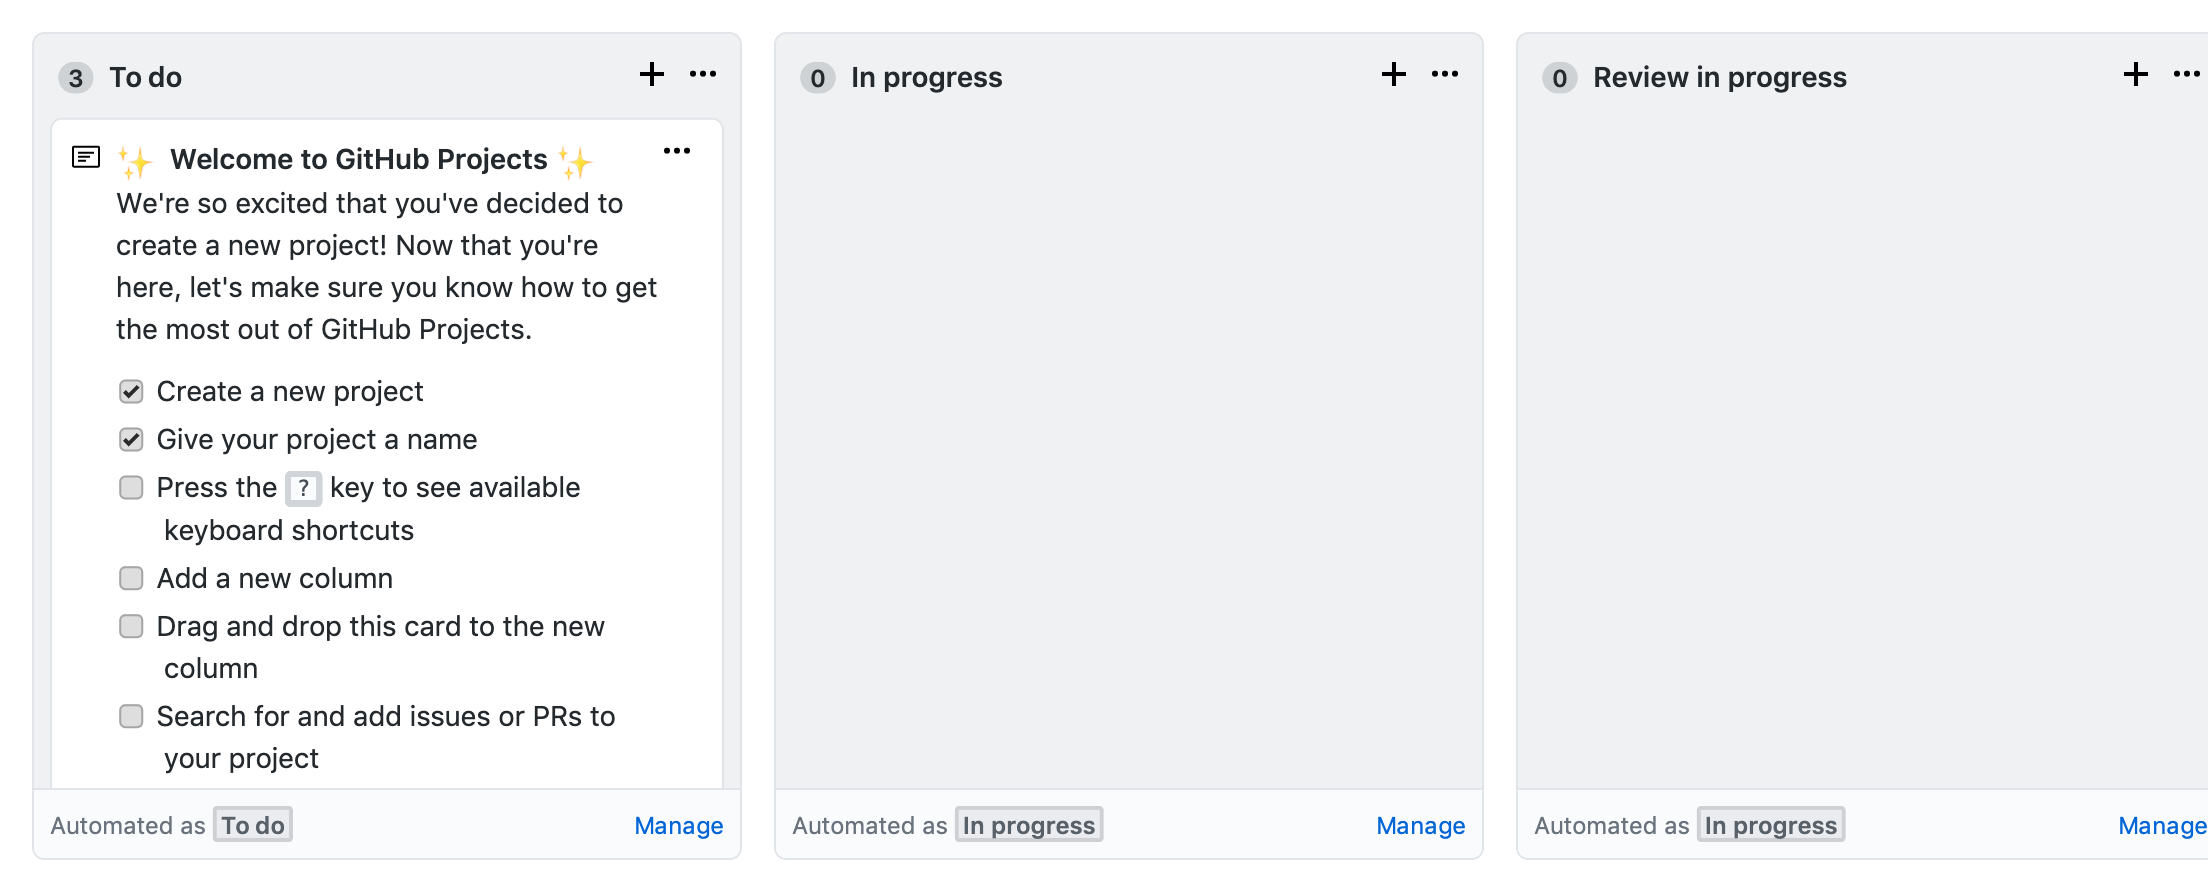Open the Welcome card's three-dot menu
2208x892 pixels.
coord(677,151)
